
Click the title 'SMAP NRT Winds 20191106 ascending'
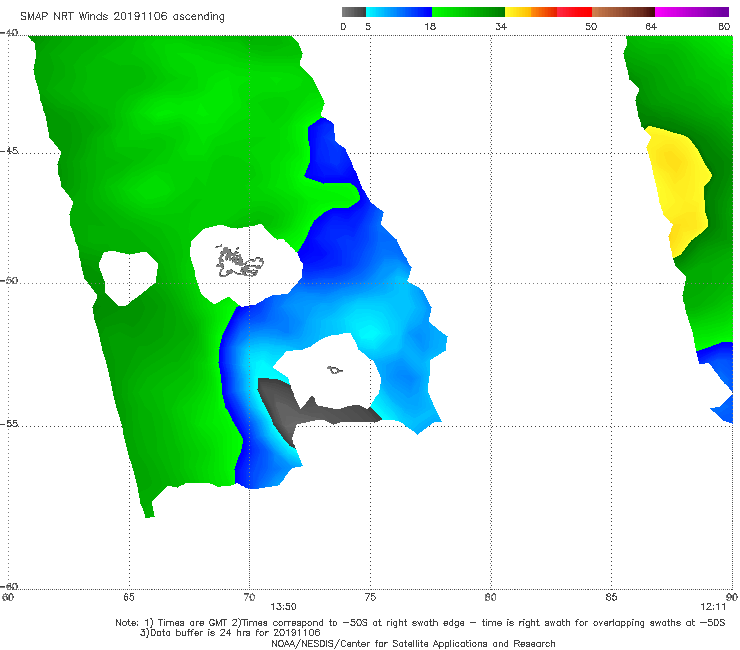(122, 16)
